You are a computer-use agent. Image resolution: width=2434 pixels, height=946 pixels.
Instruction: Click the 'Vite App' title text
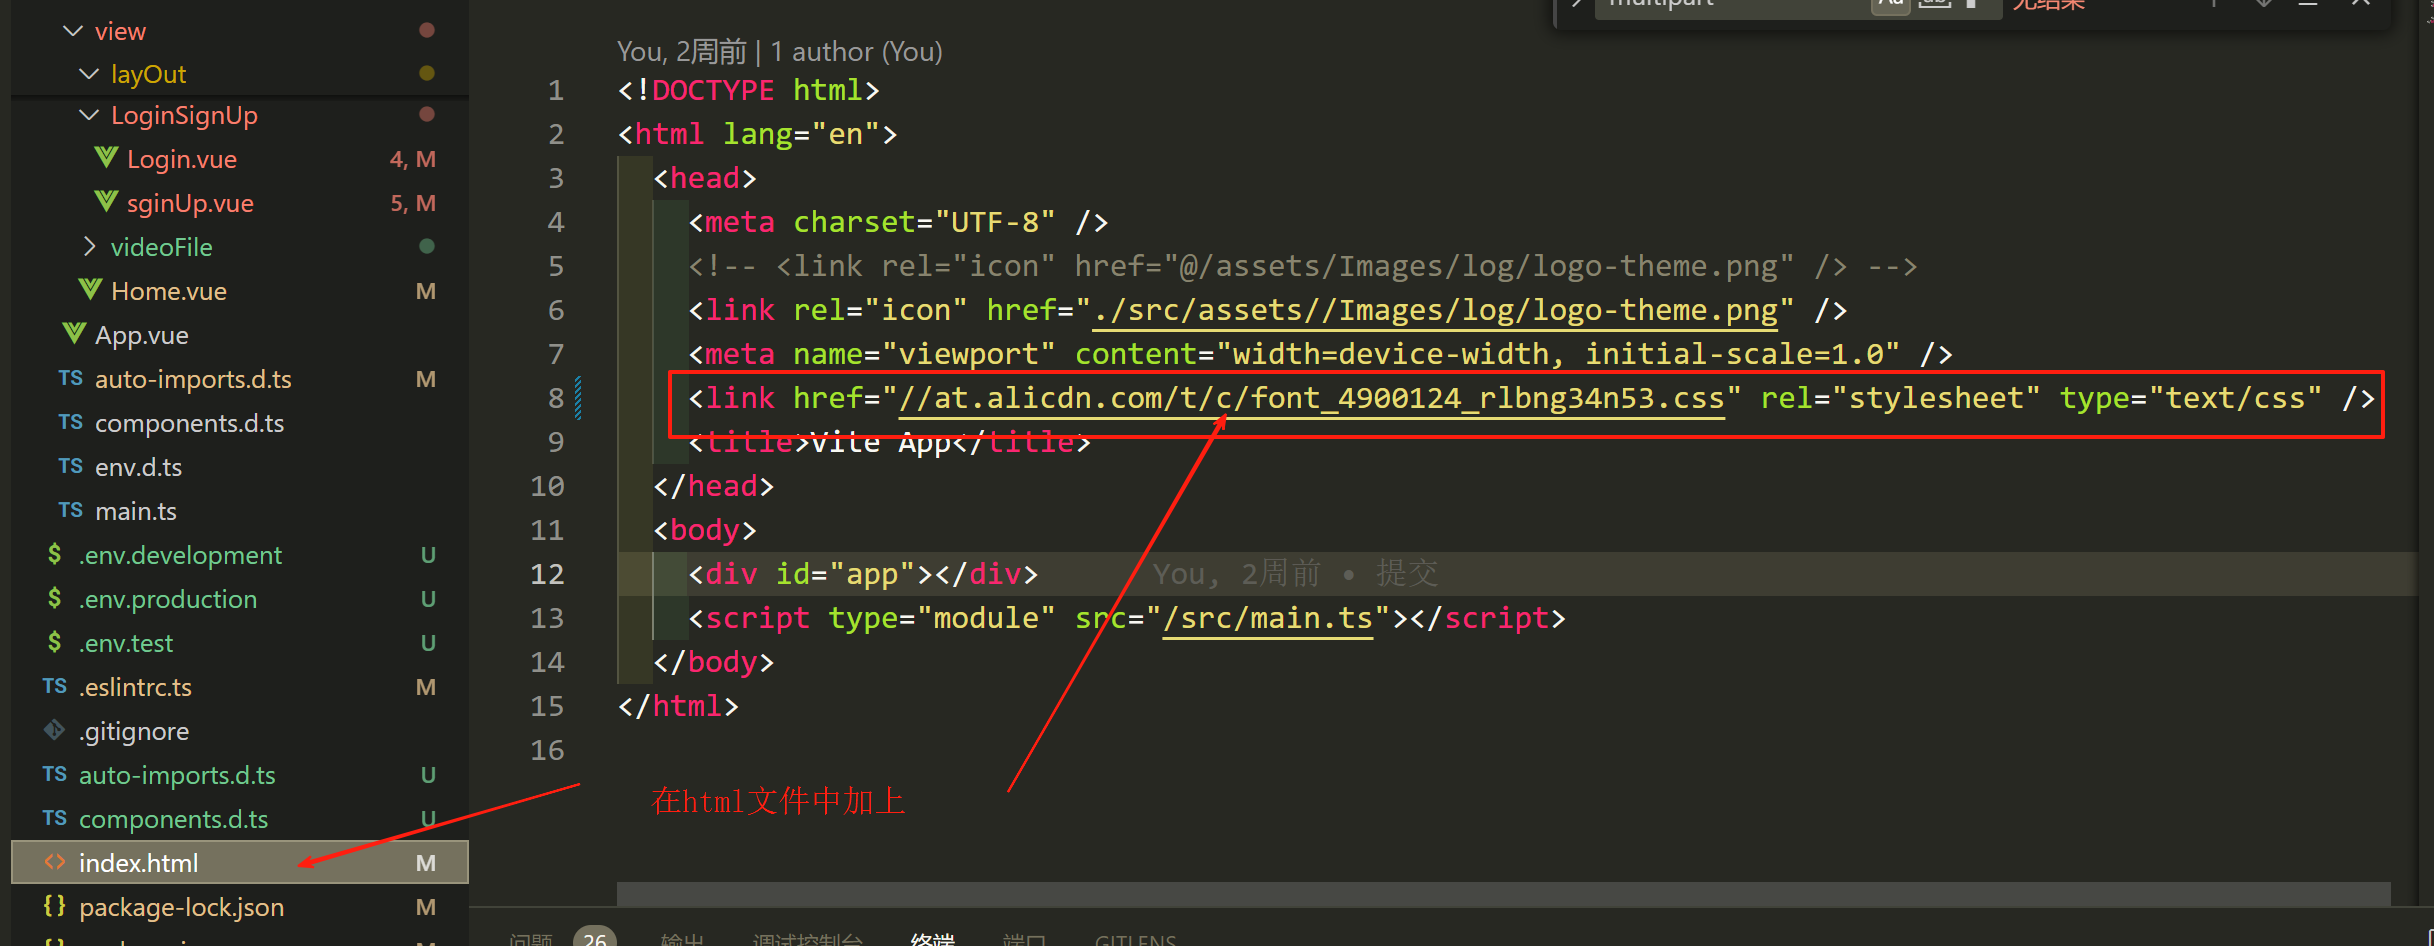[881, 442]
